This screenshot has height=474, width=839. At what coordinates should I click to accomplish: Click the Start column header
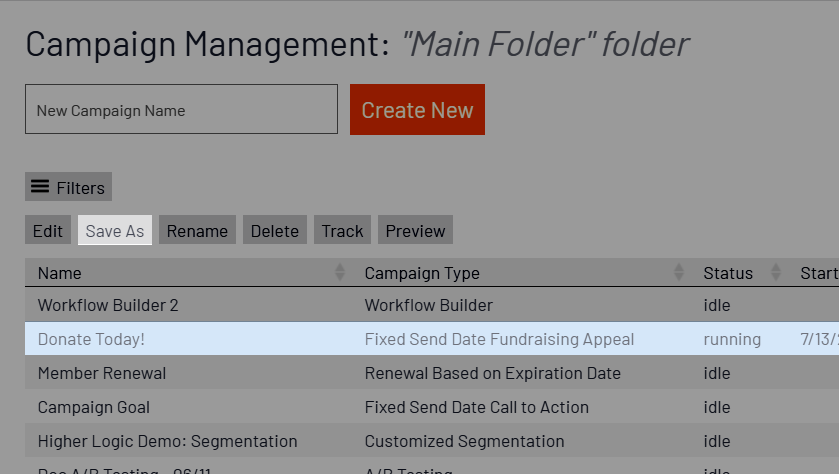819,273
